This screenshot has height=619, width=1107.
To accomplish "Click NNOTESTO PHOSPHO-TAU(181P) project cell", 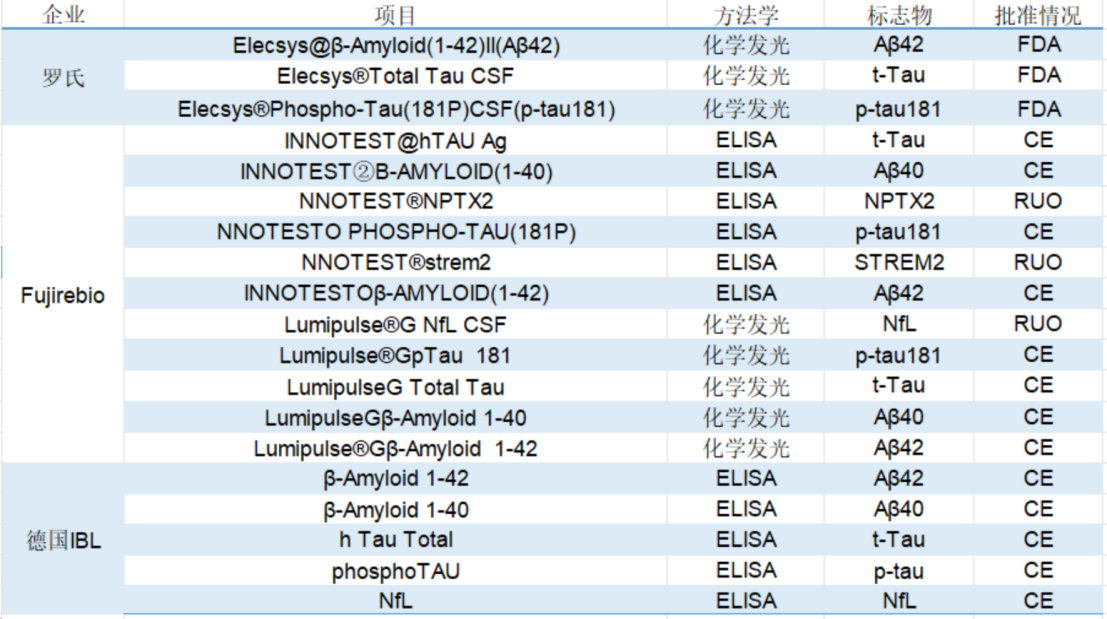I will point(395,232).
